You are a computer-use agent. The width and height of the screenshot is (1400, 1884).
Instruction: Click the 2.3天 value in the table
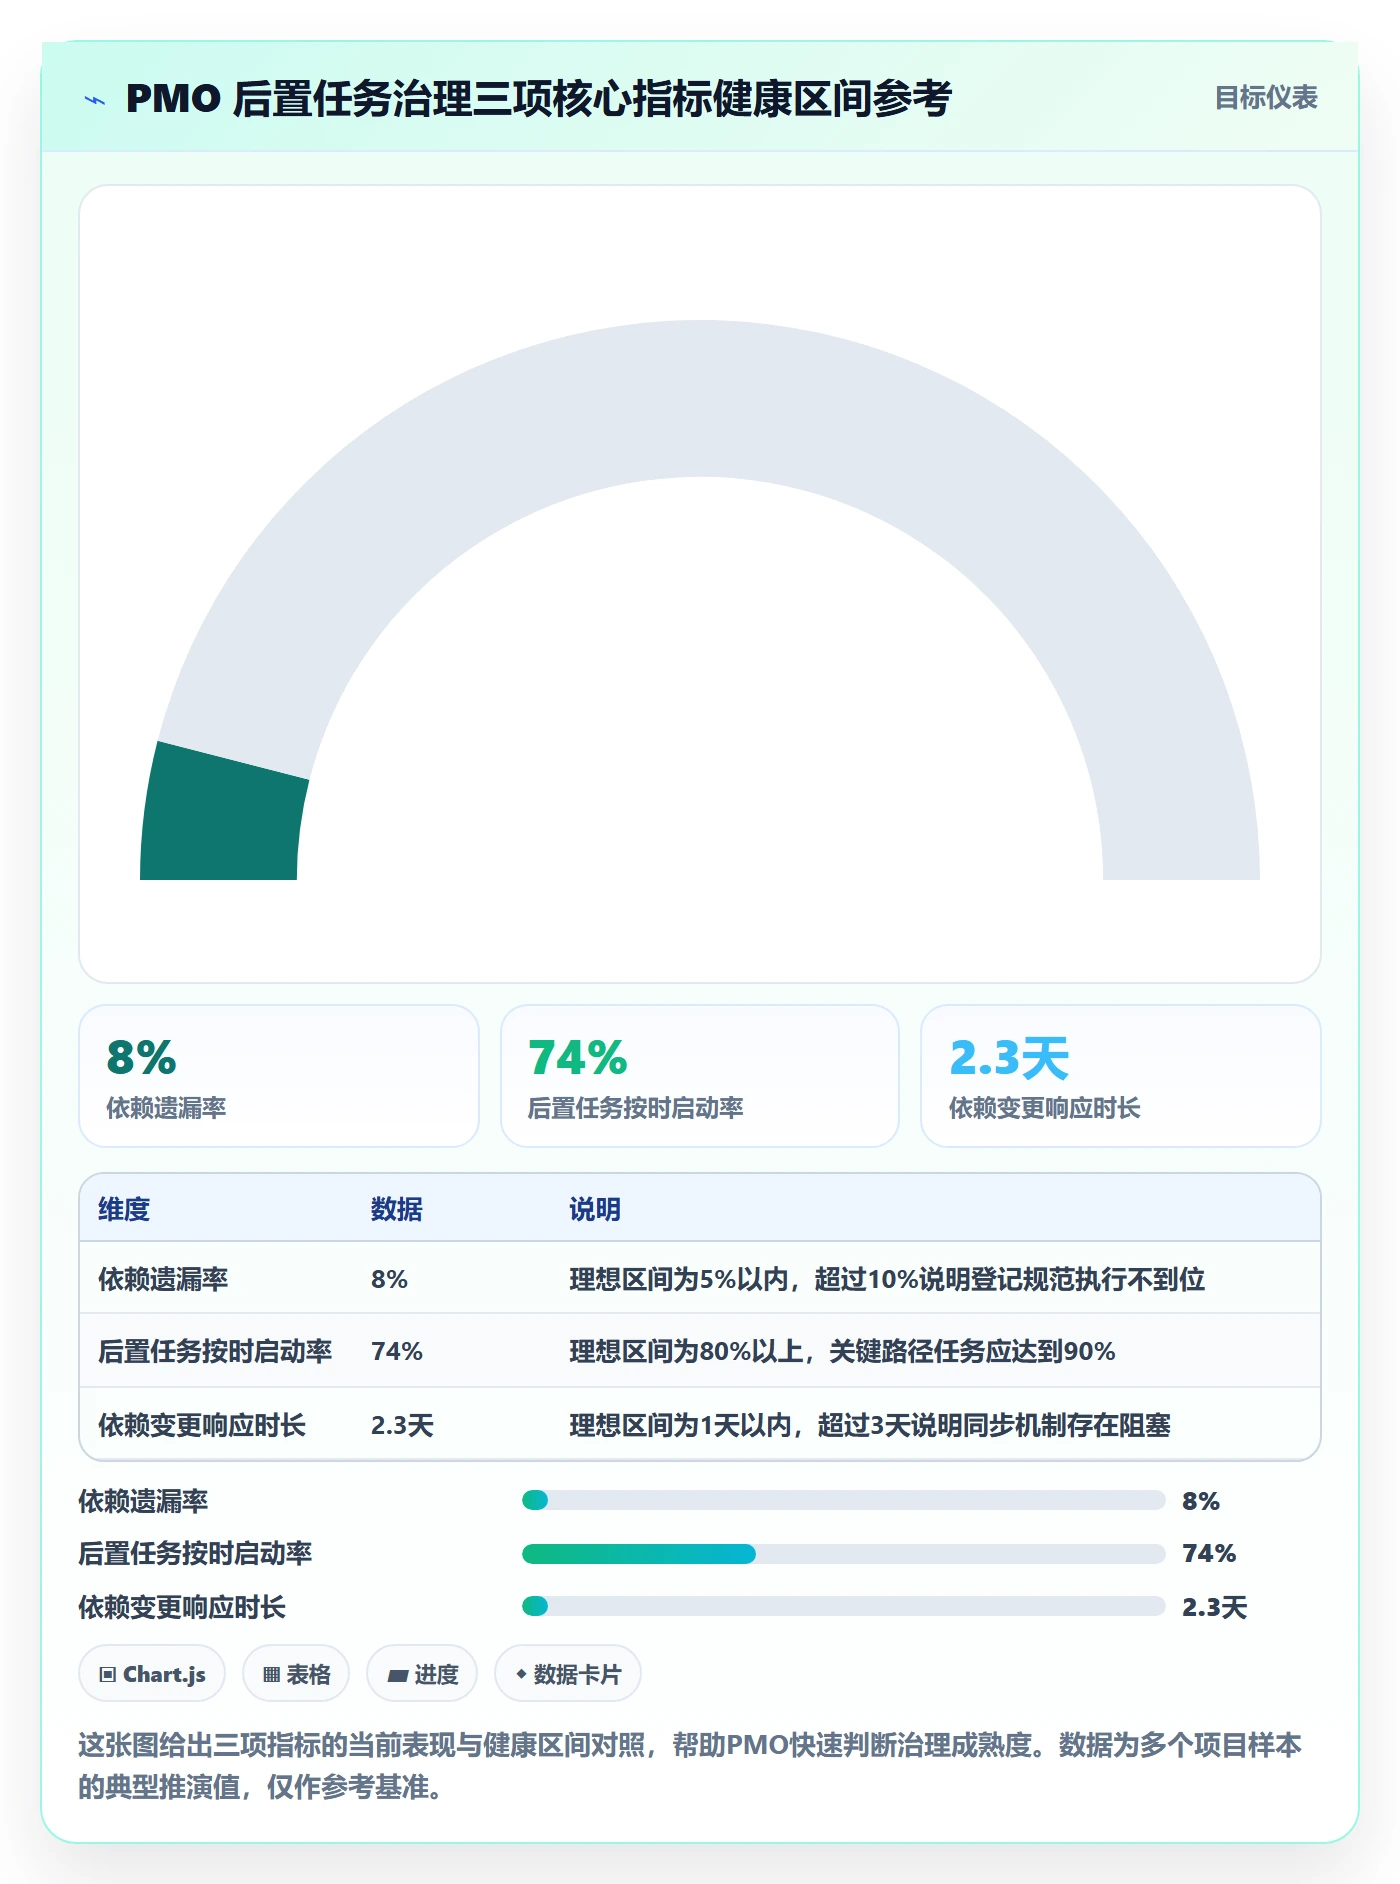402,1425
